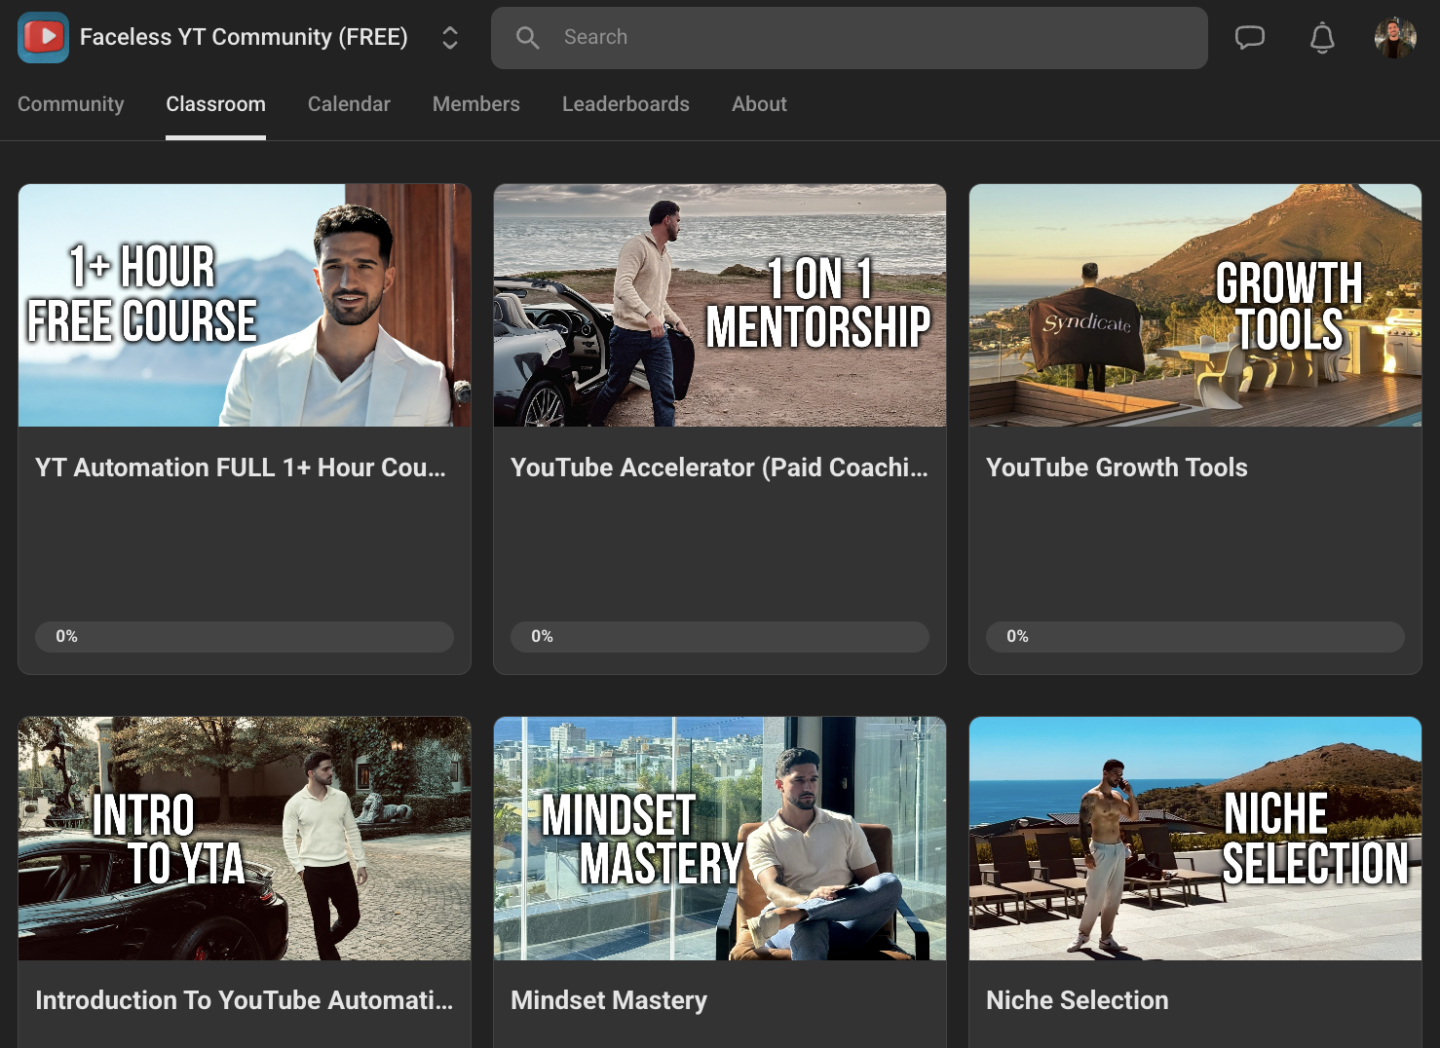Open the About tab
The width and height of the screenshot is (1440, 1048).
click(x=759, y=104)
